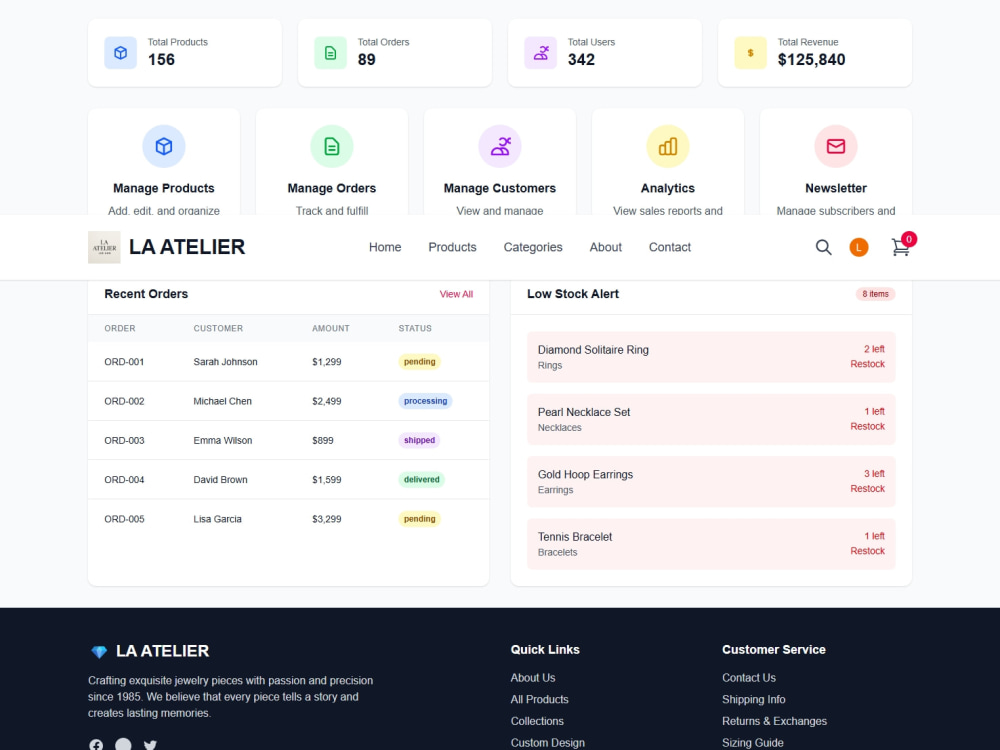Open Contact in the navbar
Viewport: 1000px width, 750px height.
670,247
